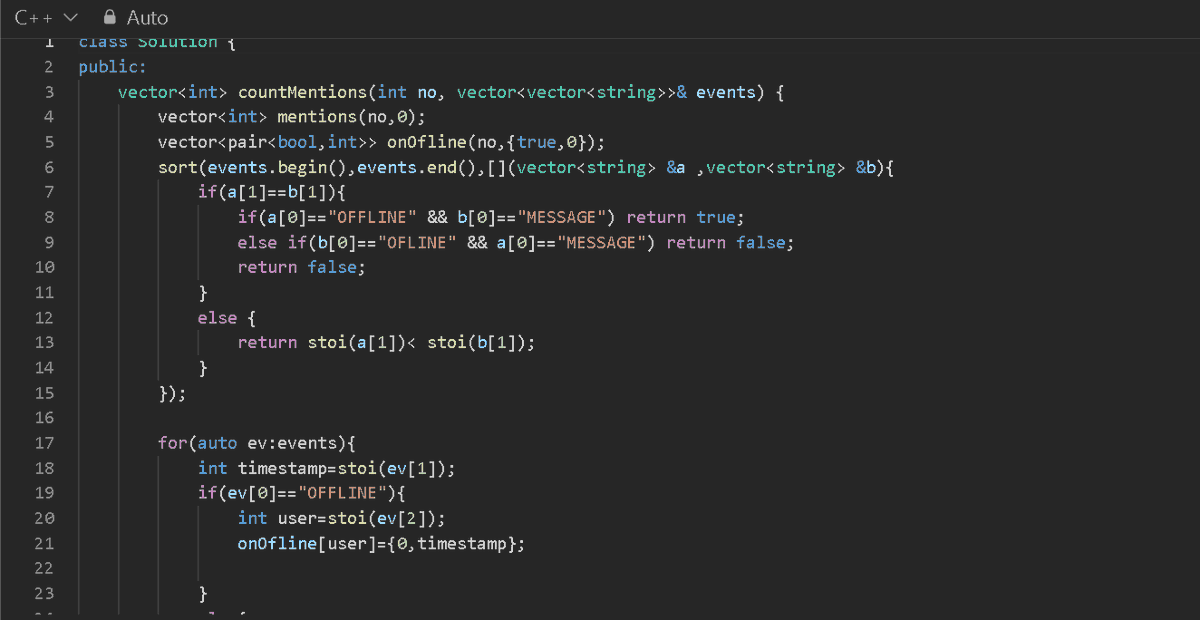
Task: Click the Auto label in header
Action: click(x=147, y=18)
